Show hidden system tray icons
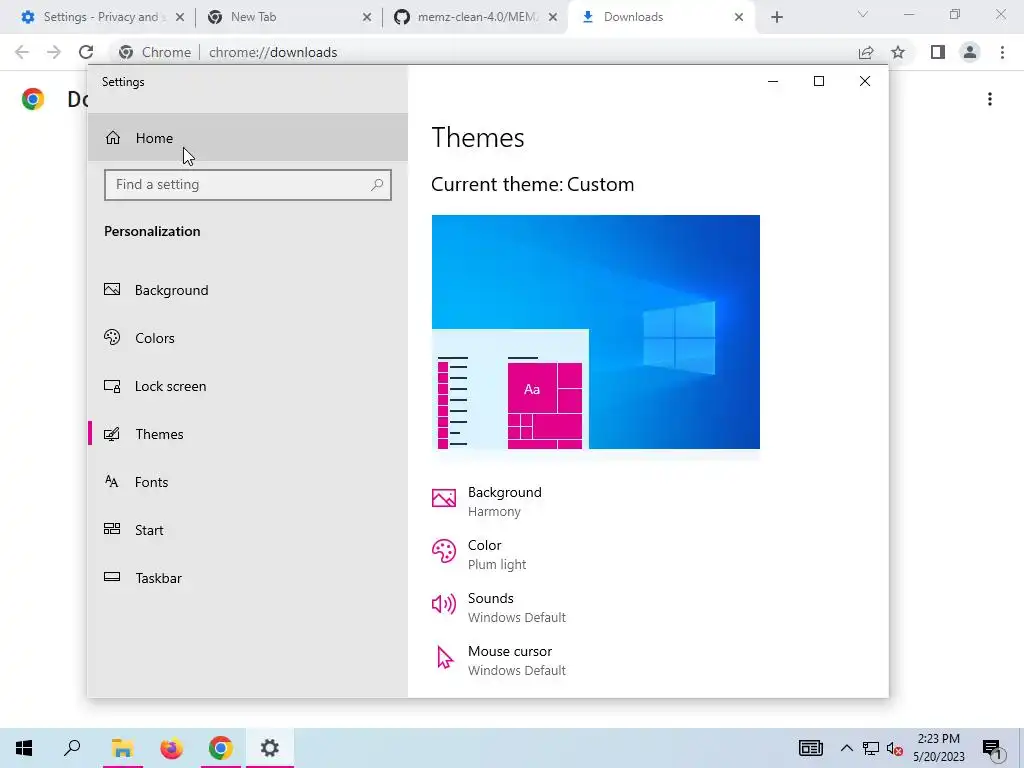This screenshot has height=768, width=1024. 846,748
